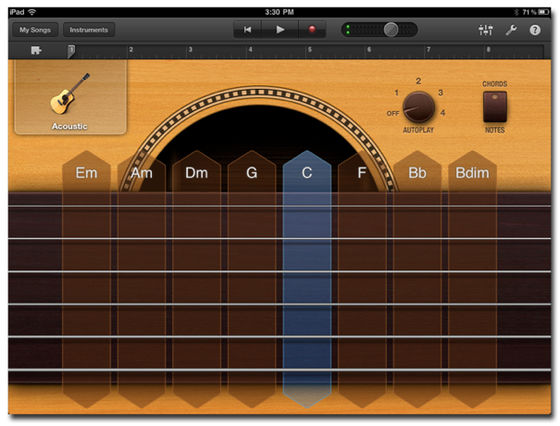This screenshot has width=560, height=426.
Task: Toggle the Chords/Notes switch
Action: pos(495,106)
